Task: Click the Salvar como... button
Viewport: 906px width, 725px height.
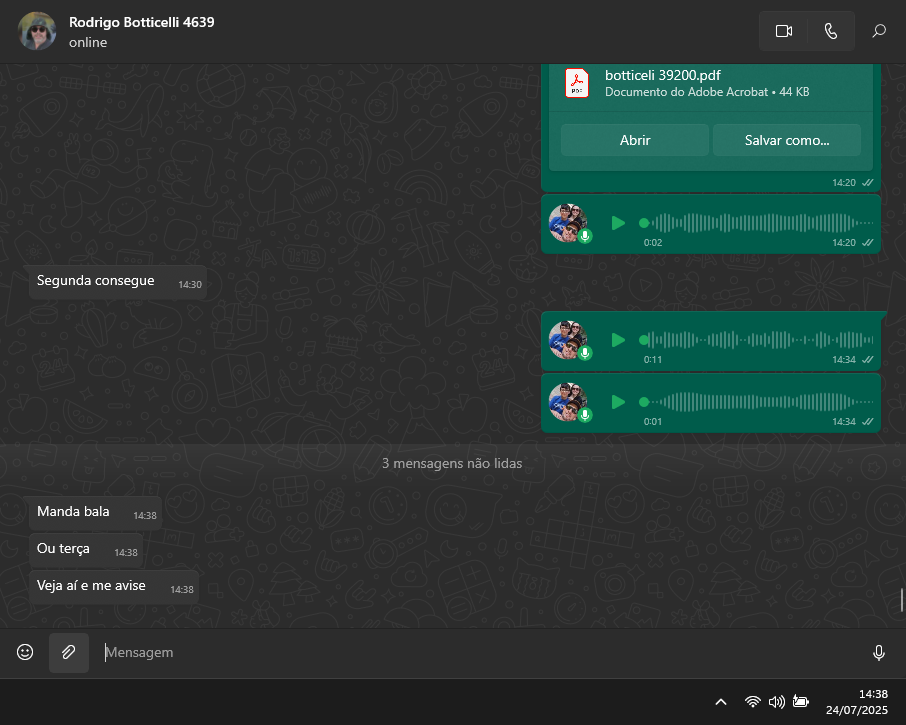Action: [x=786, y=140]
